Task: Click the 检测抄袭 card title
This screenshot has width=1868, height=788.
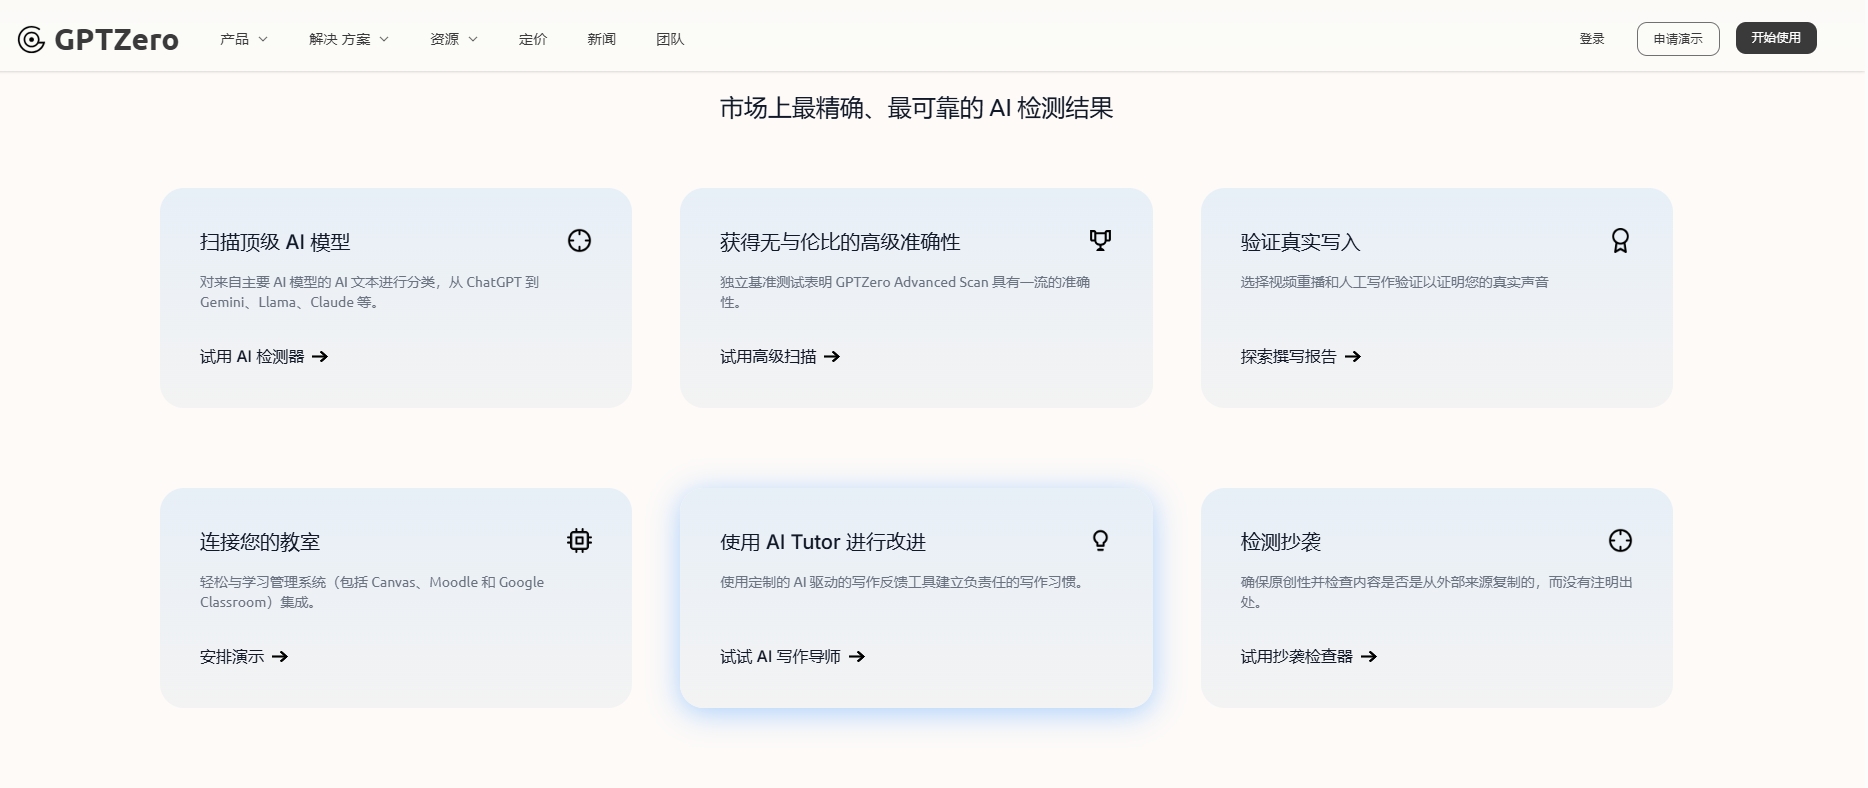Action: click(1281, 542)
